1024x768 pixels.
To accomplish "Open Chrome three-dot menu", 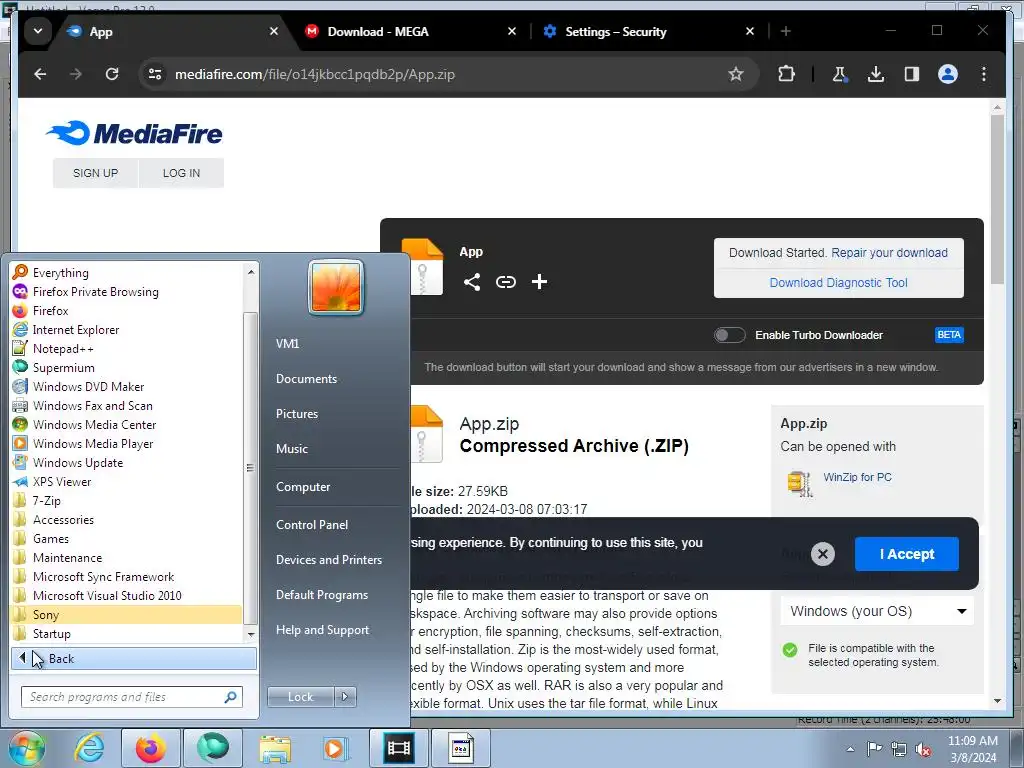I will (984, 74).
